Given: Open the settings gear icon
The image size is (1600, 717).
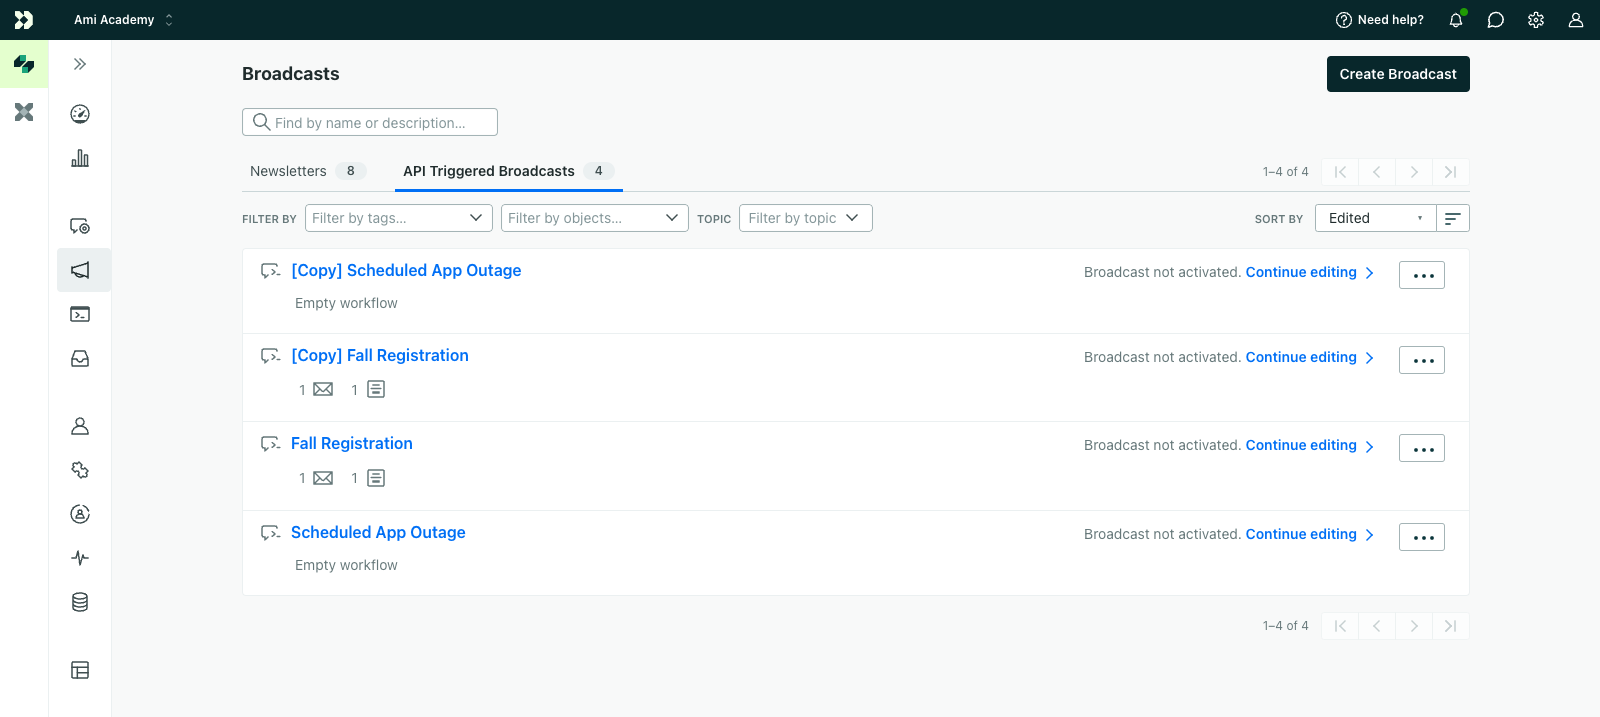Looking at the screenshot, I should pos(1535,20).
